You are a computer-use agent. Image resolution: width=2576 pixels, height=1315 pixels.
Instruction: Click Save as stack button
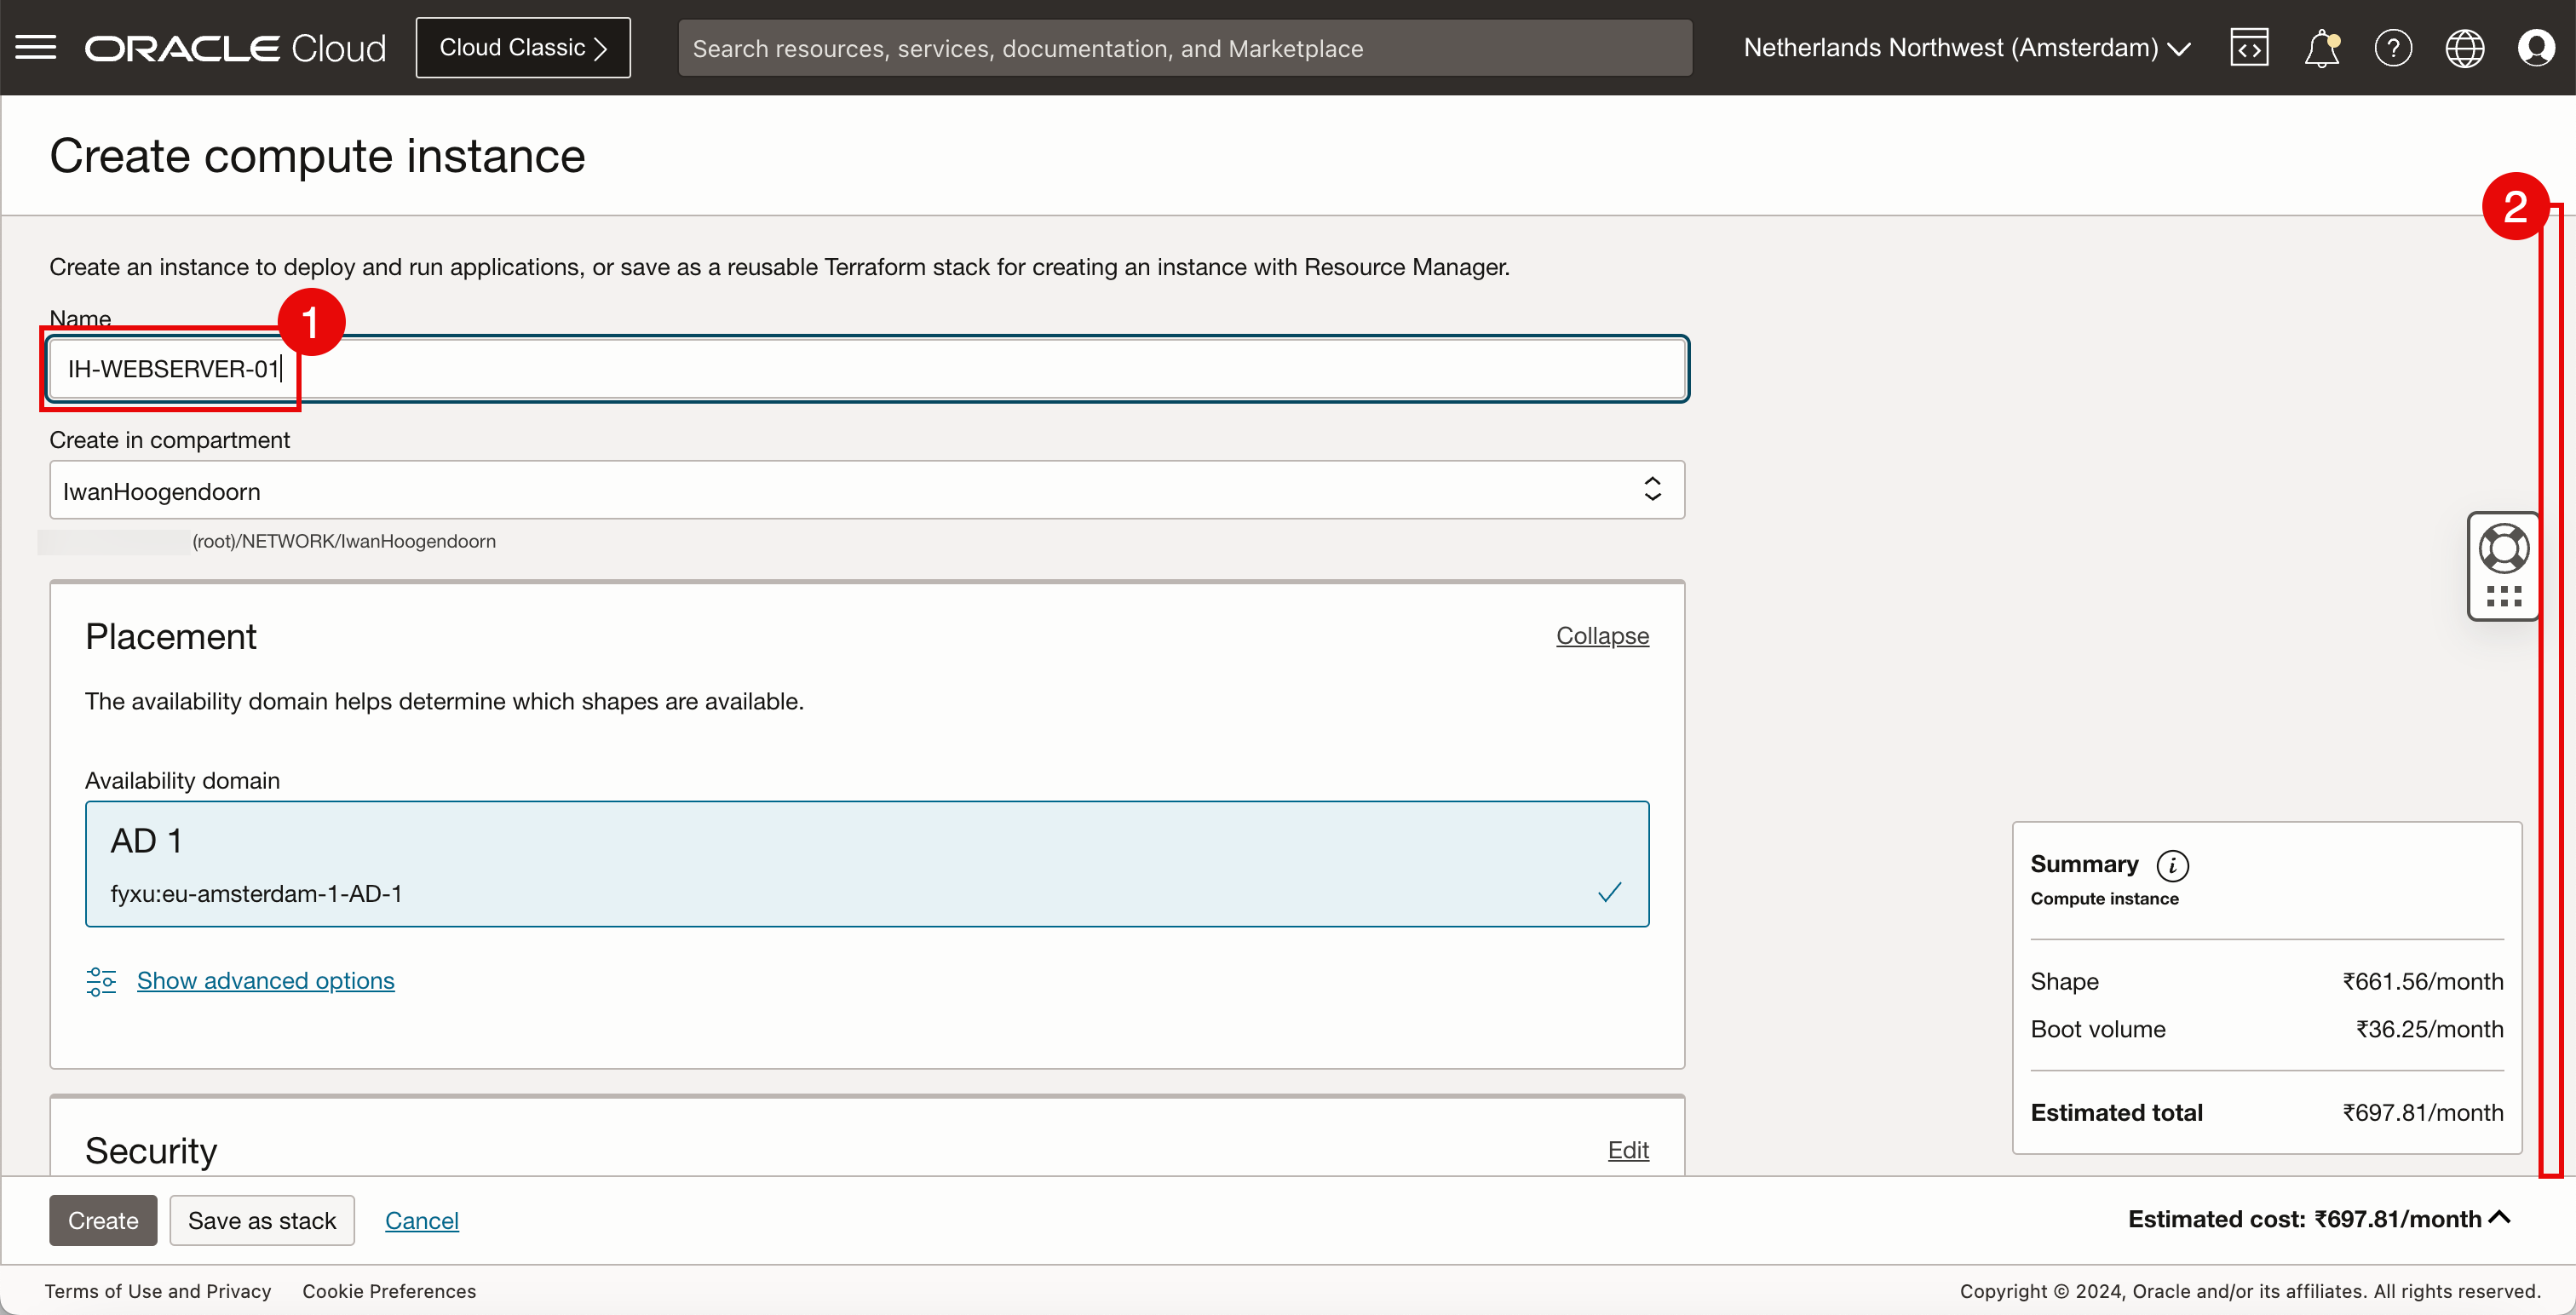coord(262,1220)
